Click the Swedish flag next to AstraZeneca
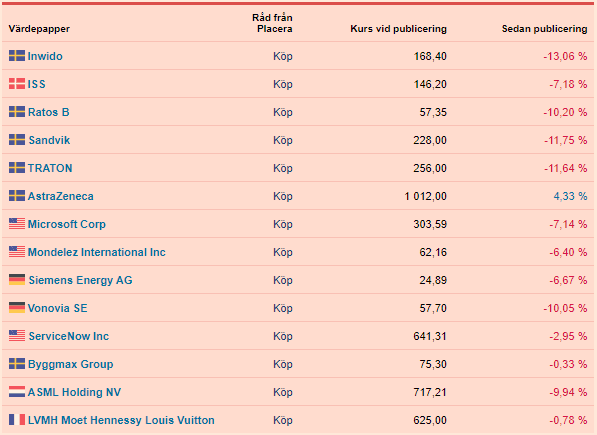Viewport: 597px width, 435px height. point(17,196)
